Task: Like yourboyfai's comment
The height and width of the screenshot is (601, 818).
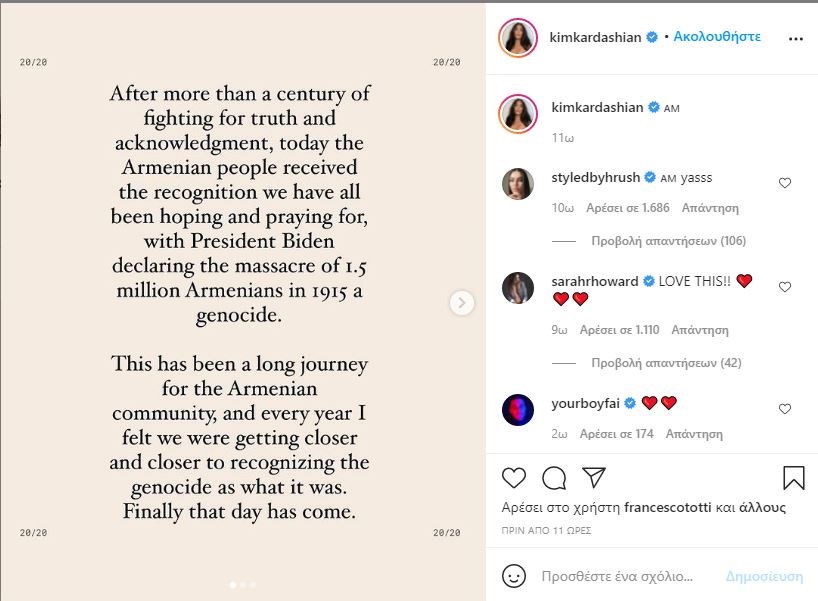Action: pos(785,409)
